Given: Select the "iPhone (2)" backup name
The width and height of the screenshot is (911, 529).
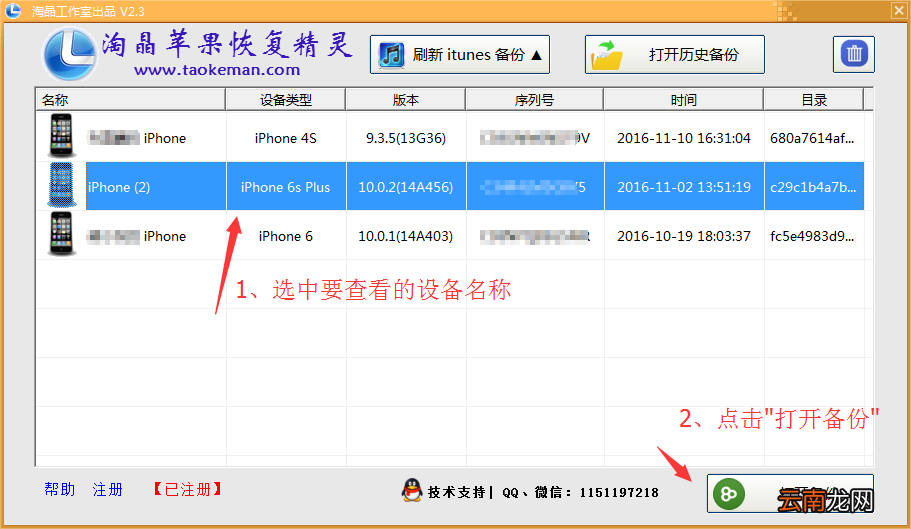Looking at the screenshot, I should click(x=119, y=187).
